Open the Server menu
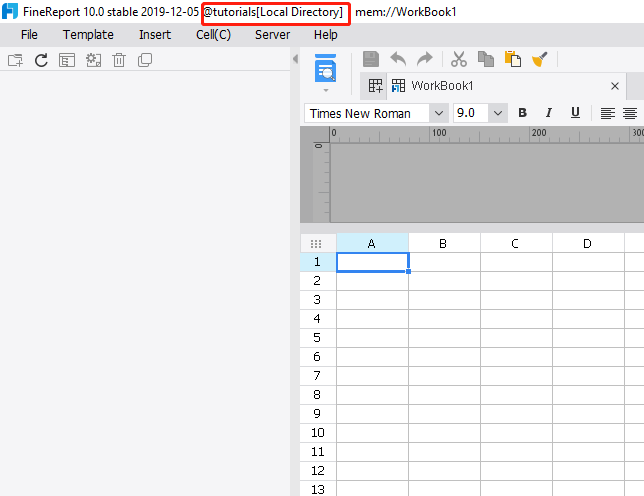 (x=272, y=35)
